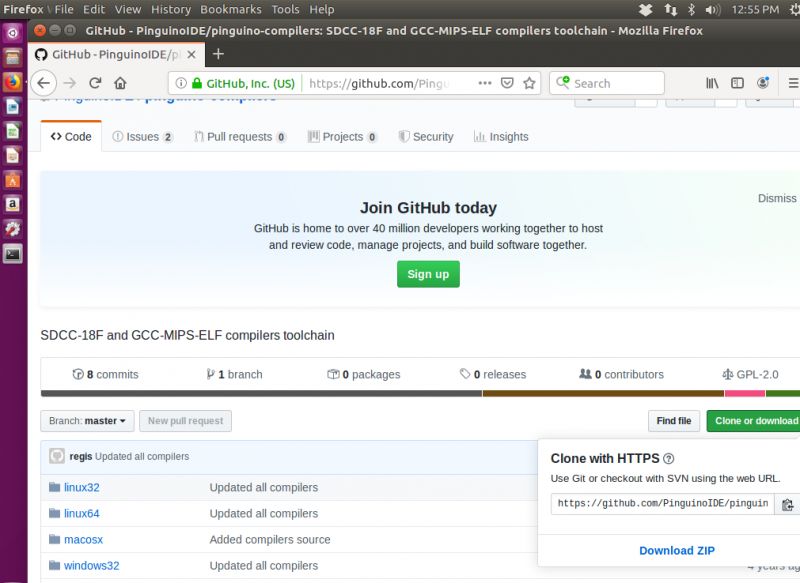The image size is (800, 583).
Task: Open Ubuntu dash search in launcher
Action: [12, 34]
